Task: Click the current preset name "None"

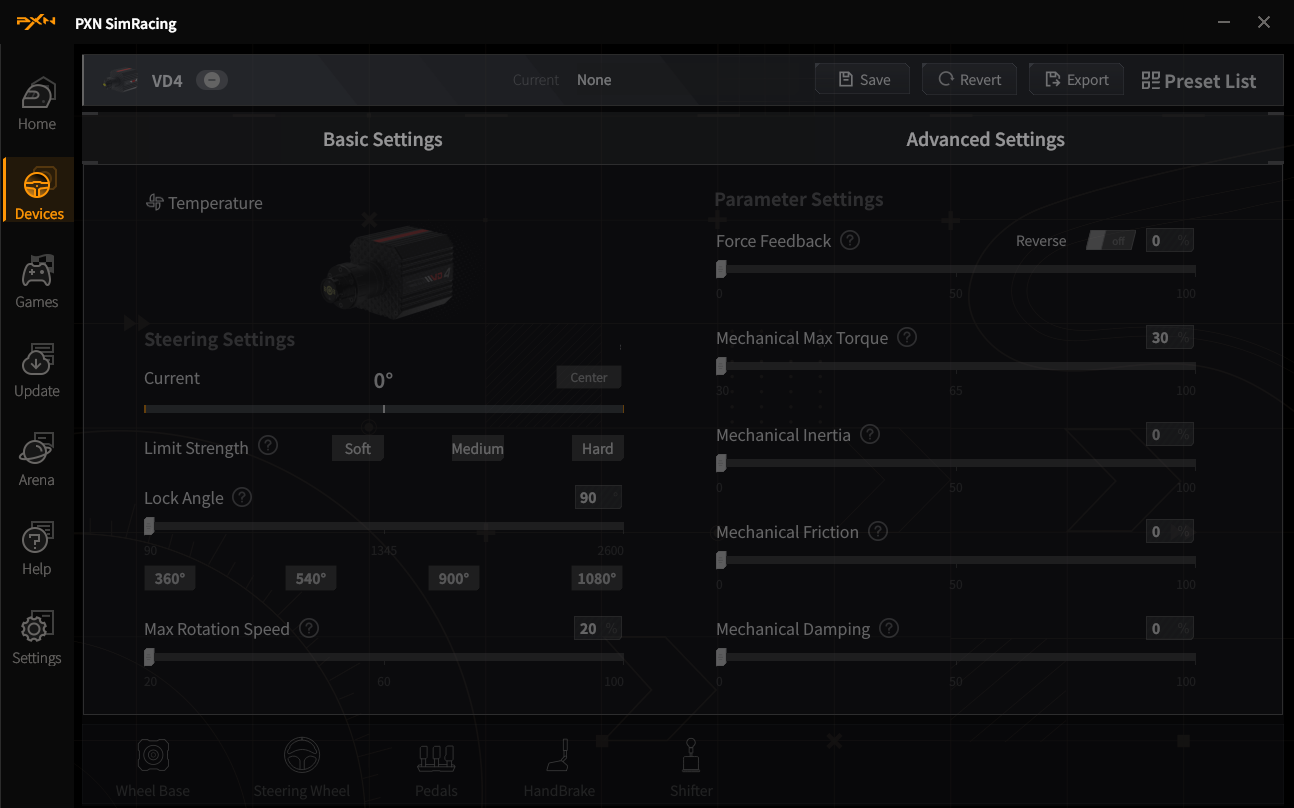Action: click(594, 80)
